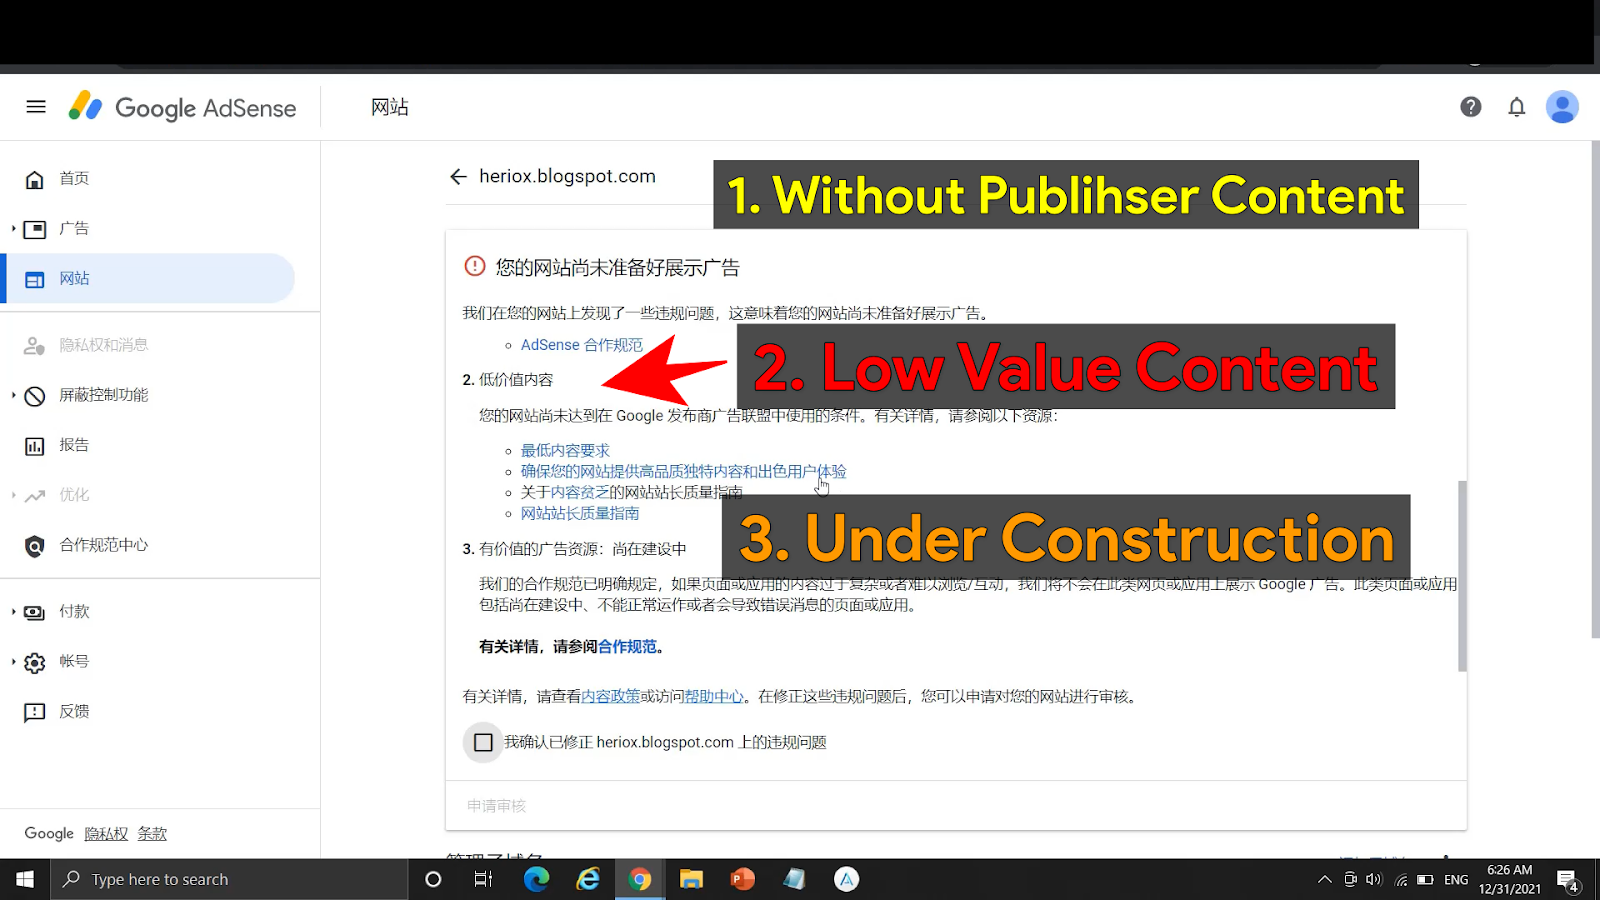Launch Microsoft Edge from the taskbar
Image resolution: width=1600 pixels, height=900 pixels.
tap(537, 880)
